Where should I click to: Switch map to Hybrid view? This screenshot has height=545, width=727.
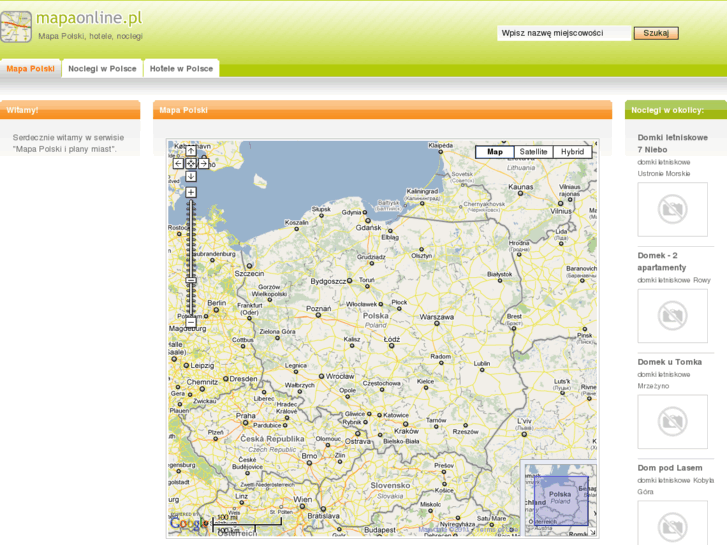[x=572, y=152]
